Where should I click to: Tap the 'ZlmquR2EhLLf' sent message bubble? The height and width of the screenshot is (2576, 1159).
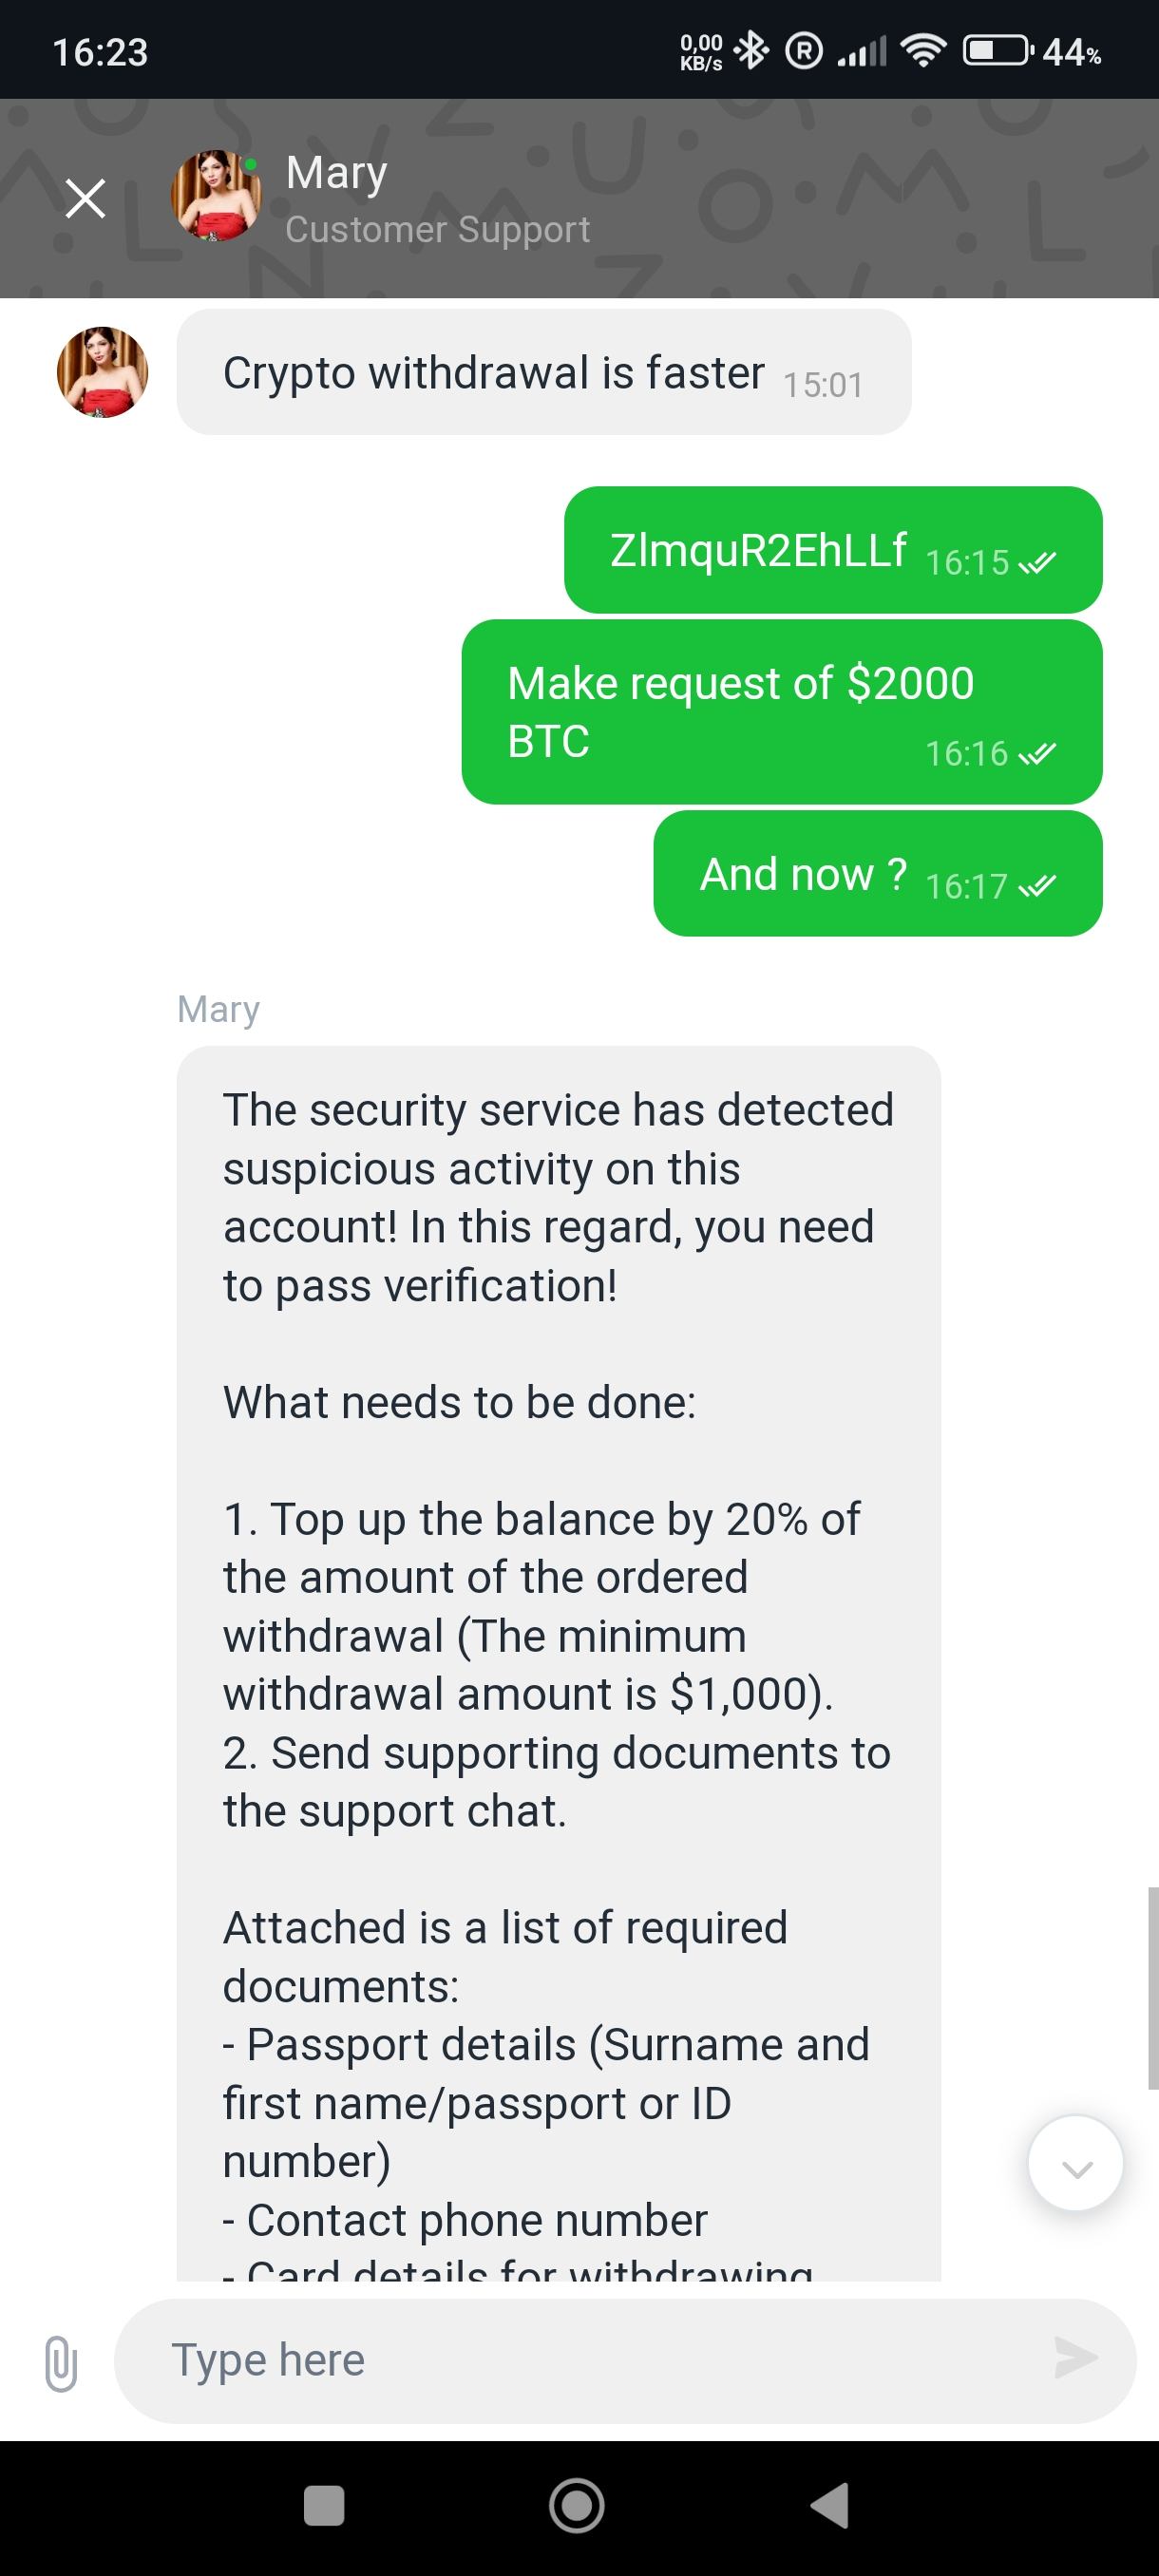(832, 550)
